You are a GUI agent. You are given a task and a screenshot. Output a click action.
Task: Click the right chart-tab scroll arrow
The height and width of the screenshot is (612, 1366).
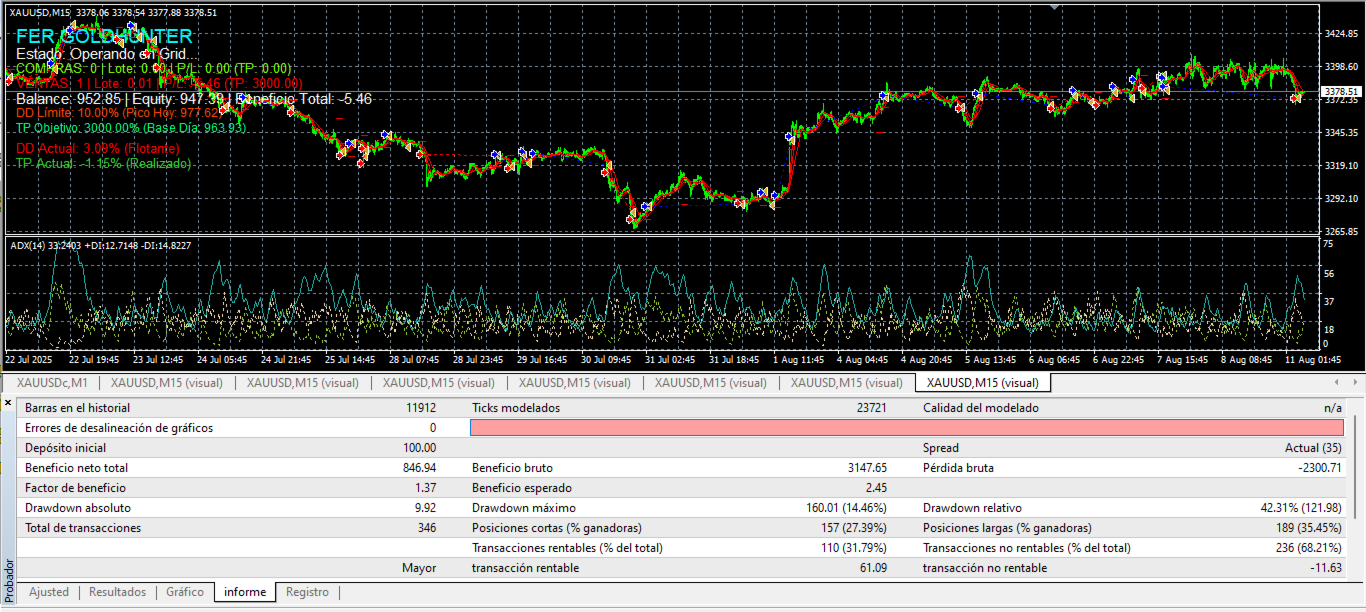1355,383
